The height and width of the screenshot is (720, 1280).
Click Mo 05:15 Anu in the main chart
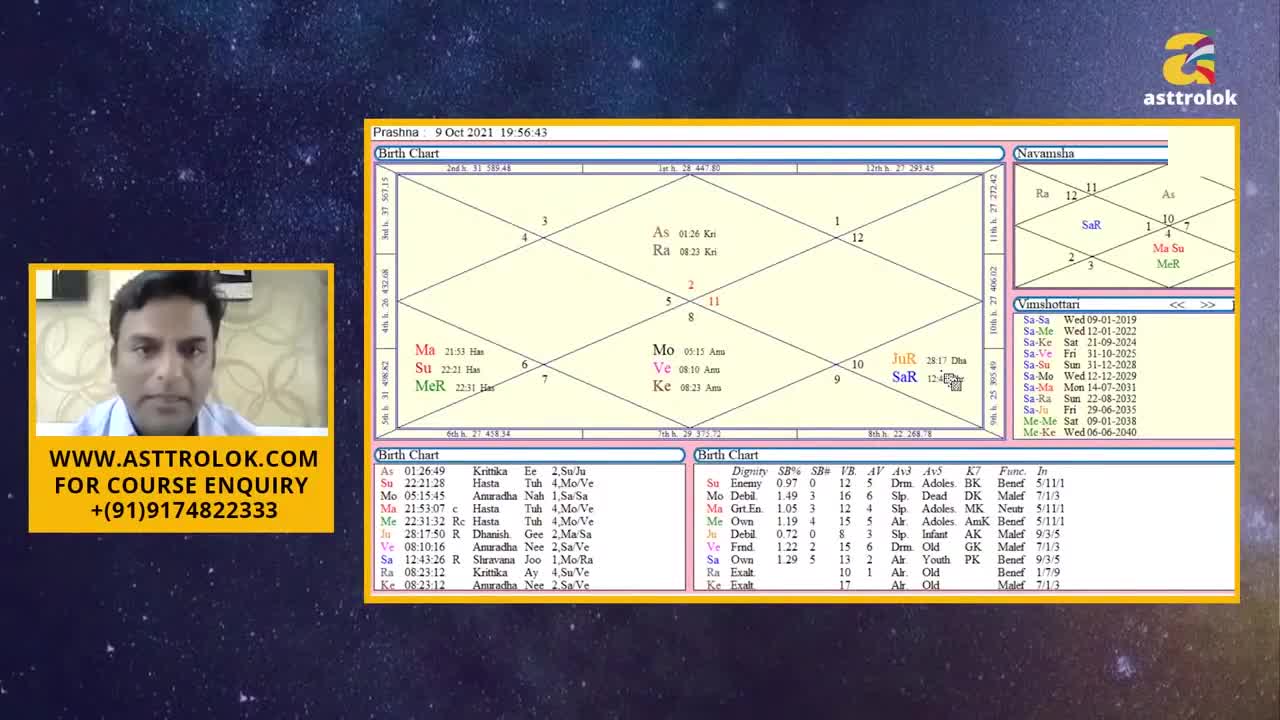[x=689, y=350]
